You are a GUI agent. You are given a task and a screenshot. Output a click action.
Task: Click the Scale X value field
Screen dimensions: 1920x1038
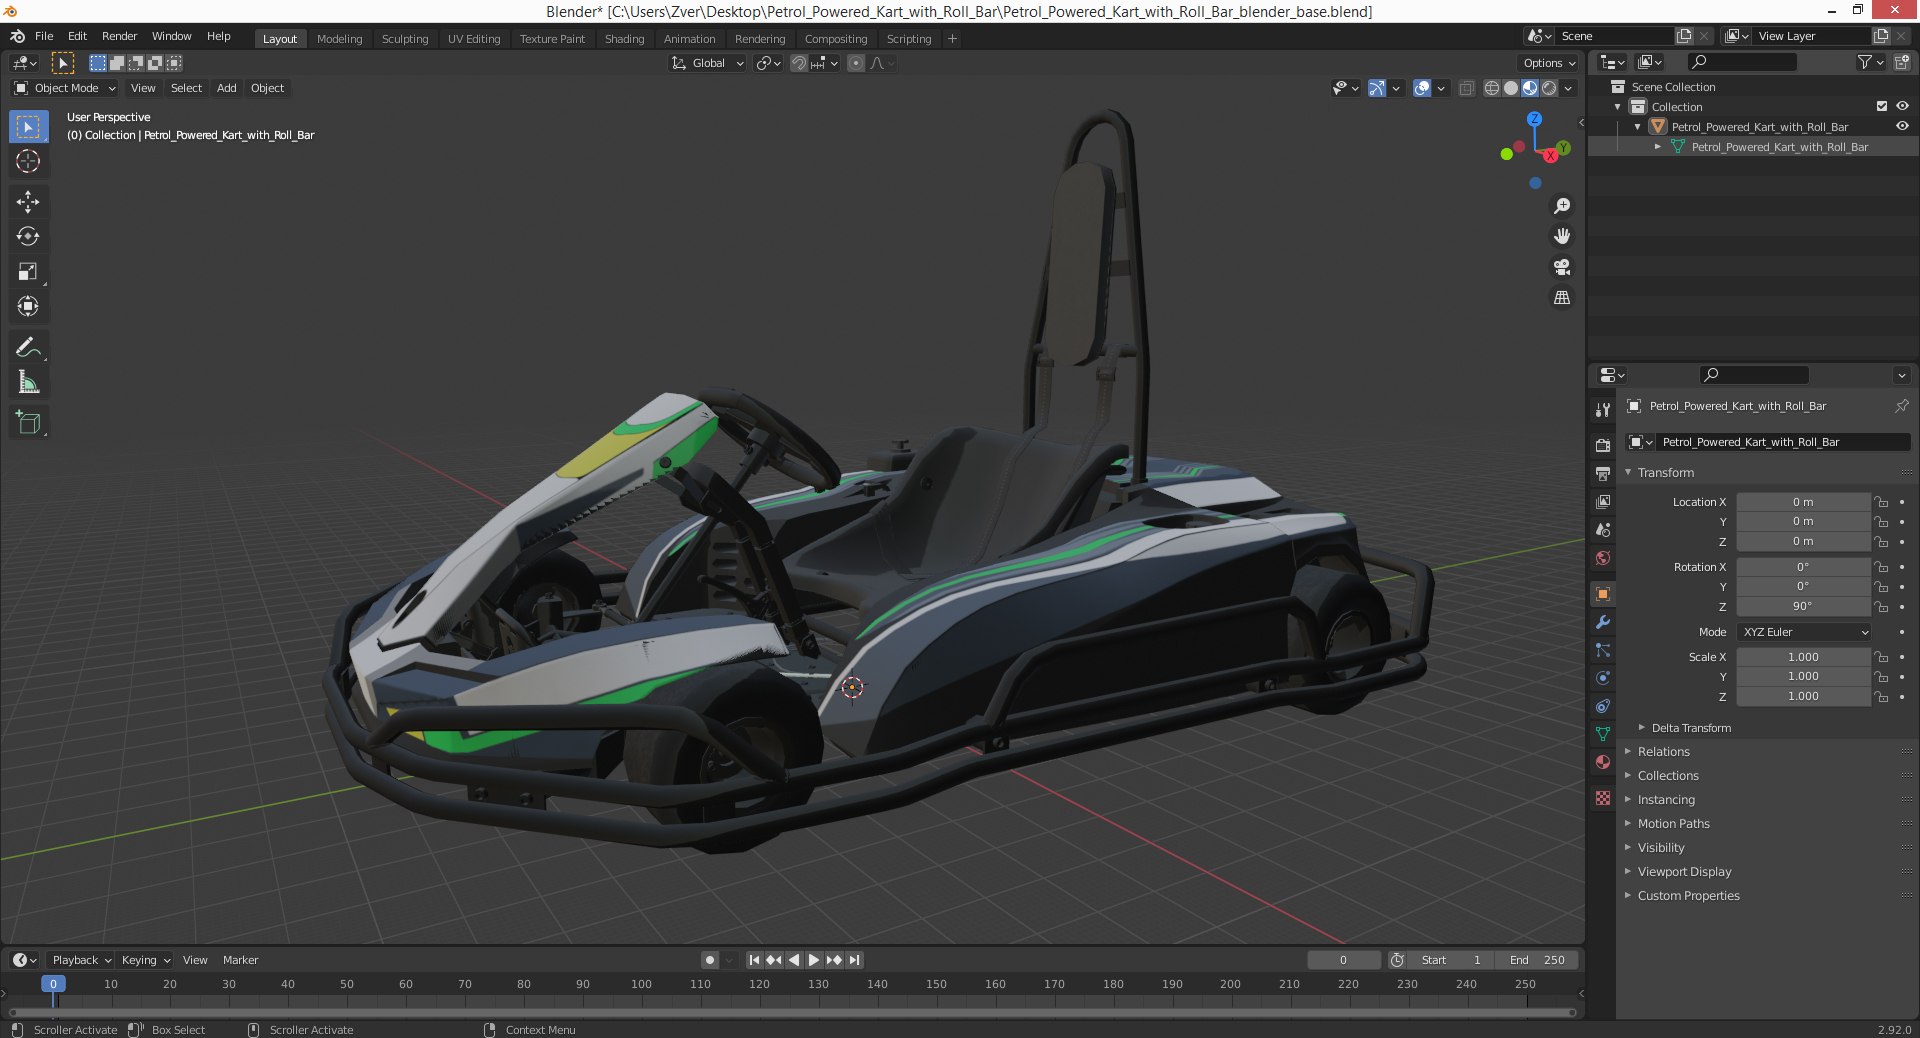coord(1803,657)
